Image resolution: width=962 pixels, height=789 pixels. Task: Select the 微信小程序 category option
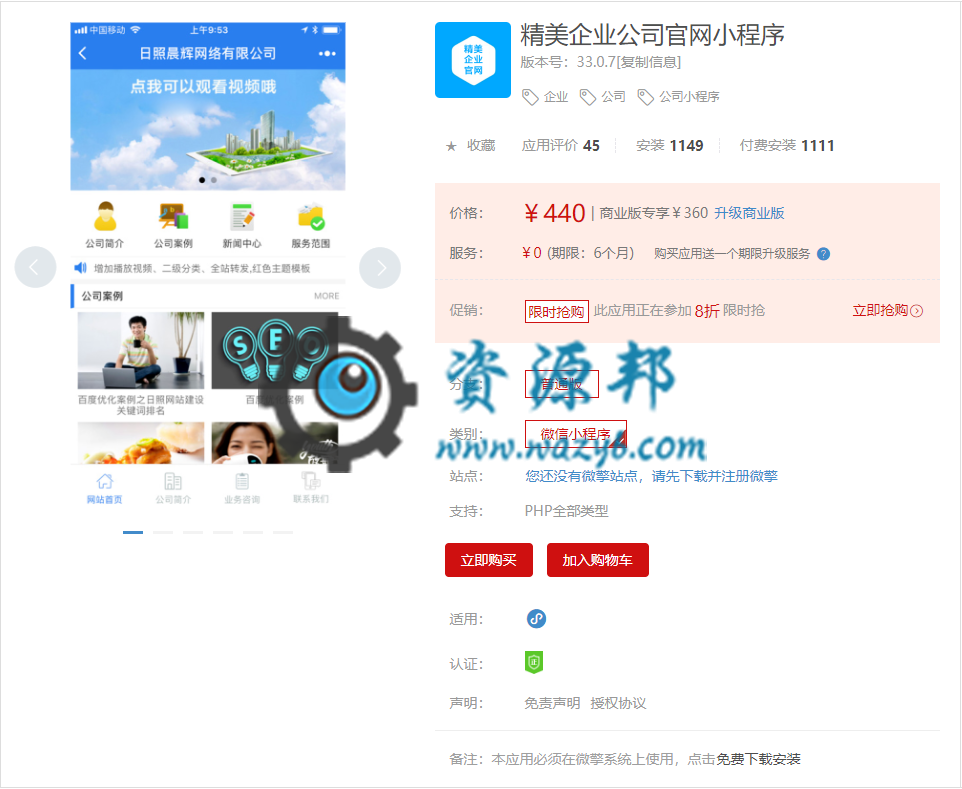point(575,434)
